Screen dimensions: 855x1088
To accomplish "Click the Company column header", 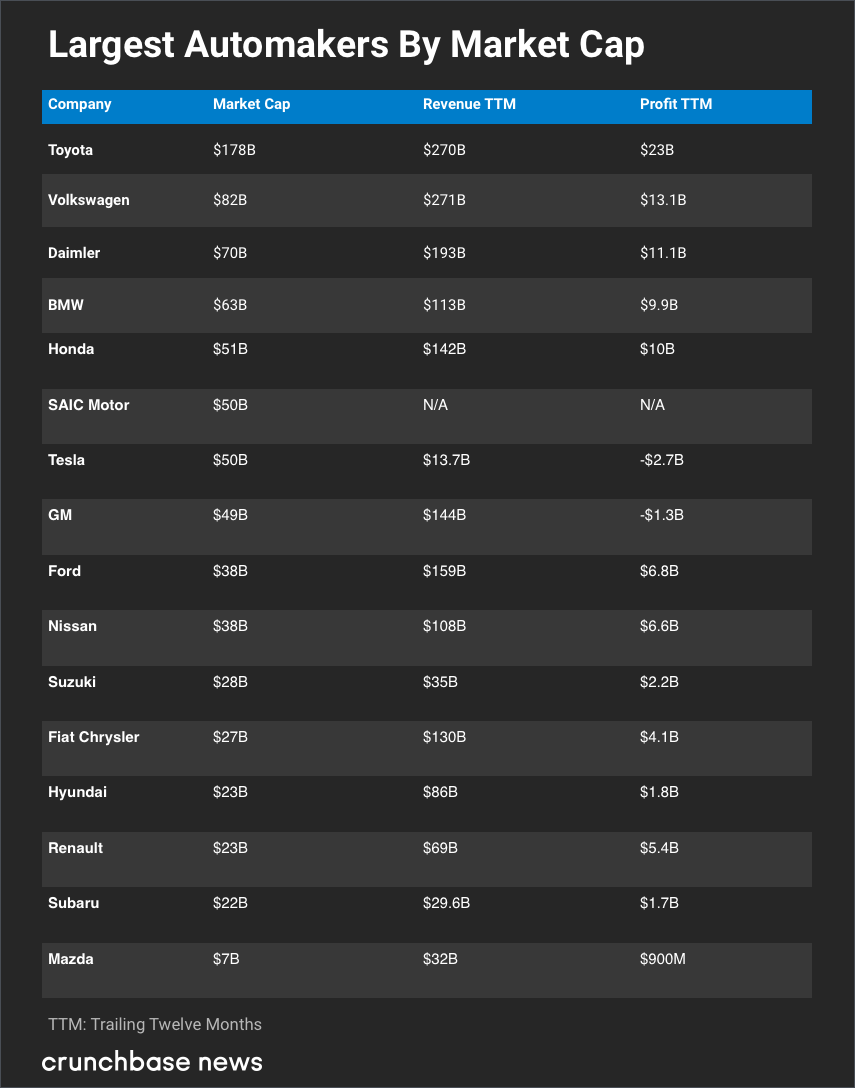I will pyautogui.click(x=80, y=104).
